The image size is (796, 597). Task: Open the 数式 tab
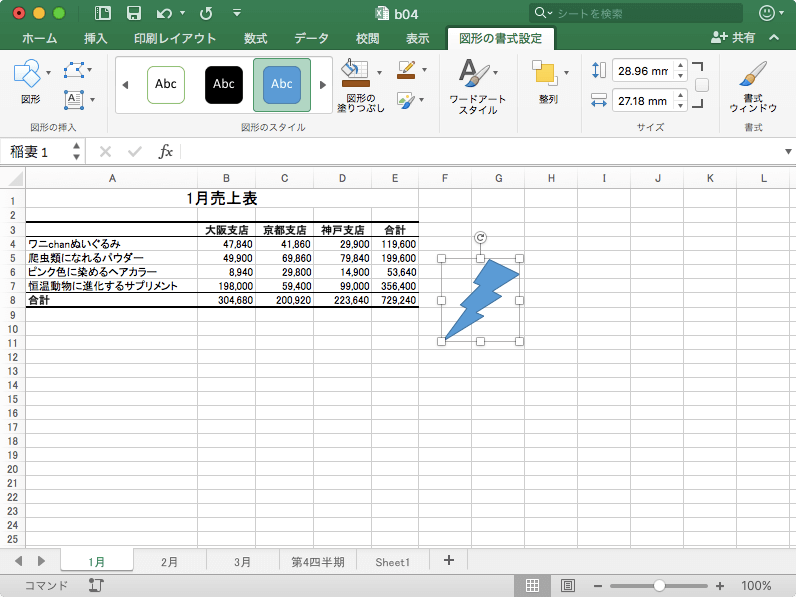tap(255, 39)
